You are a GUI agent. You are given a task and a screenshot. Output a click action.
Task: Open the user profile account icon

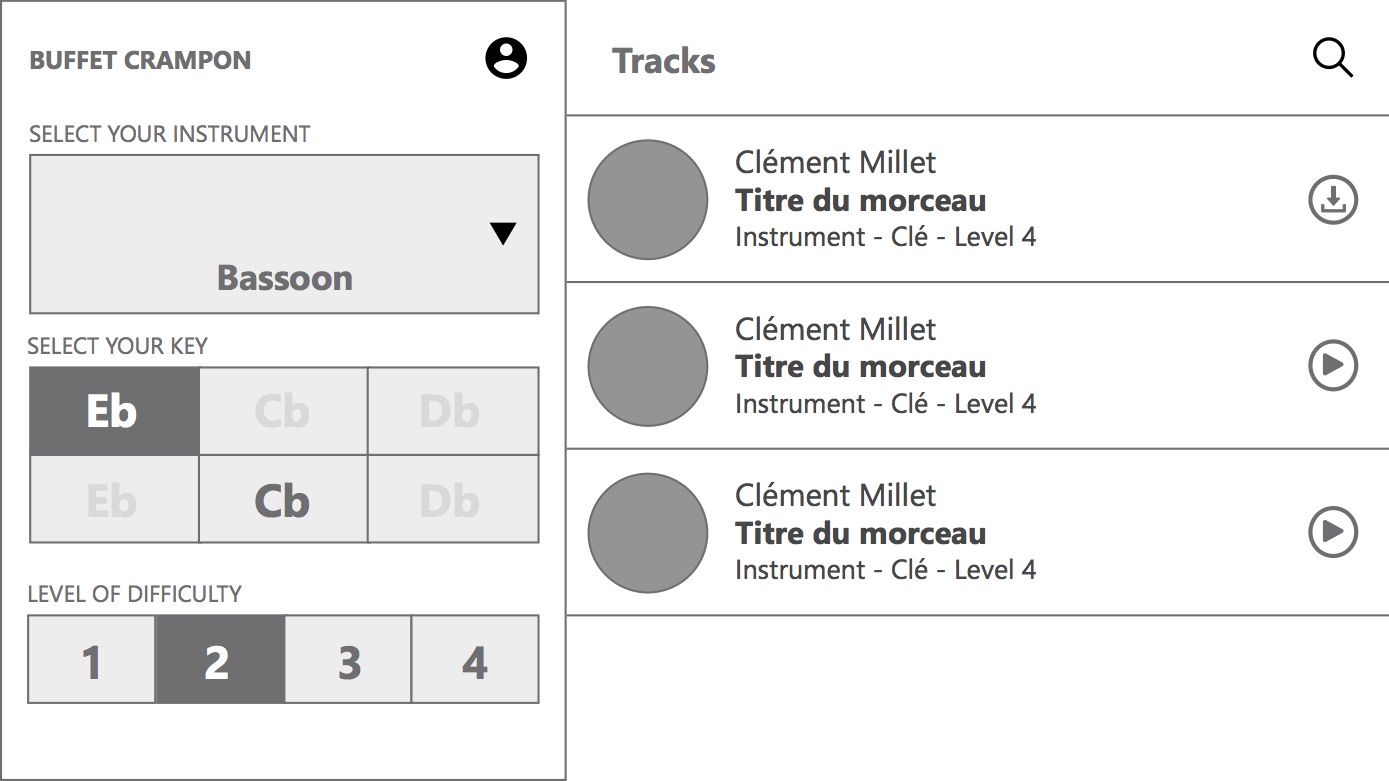[x=506, y=59]
